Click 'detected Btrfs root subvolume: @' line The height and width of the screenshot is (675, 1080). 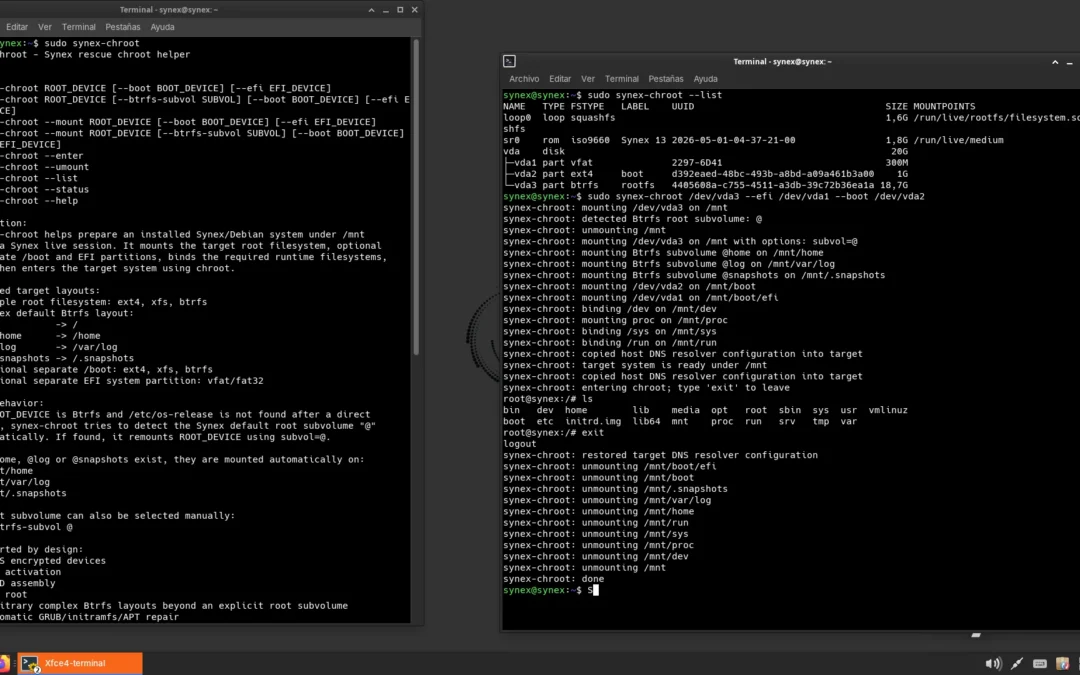[632, 219]
